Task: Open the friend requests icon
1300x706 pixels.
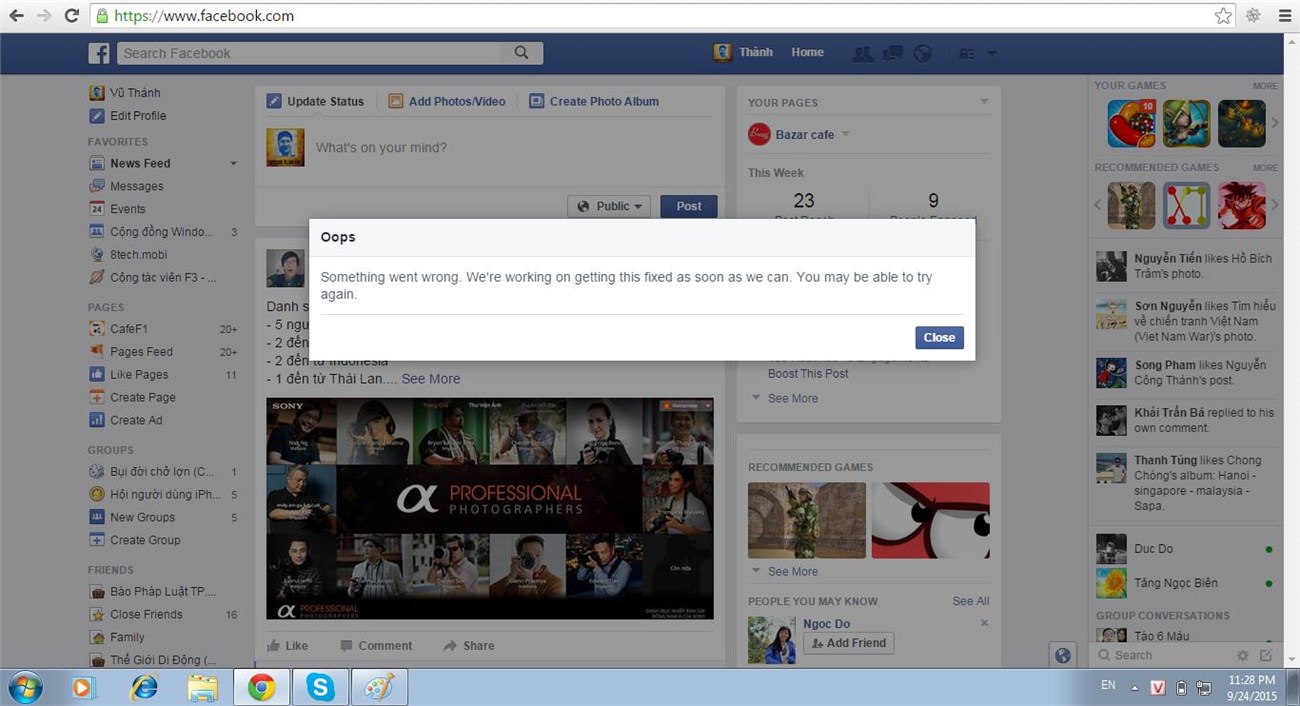Action: click(862, 53)
